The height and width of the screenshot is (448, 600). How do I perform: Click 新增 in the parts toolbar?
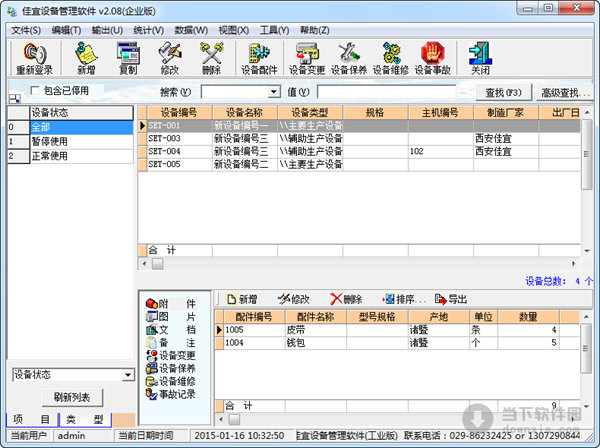click(x=241, y=299)
